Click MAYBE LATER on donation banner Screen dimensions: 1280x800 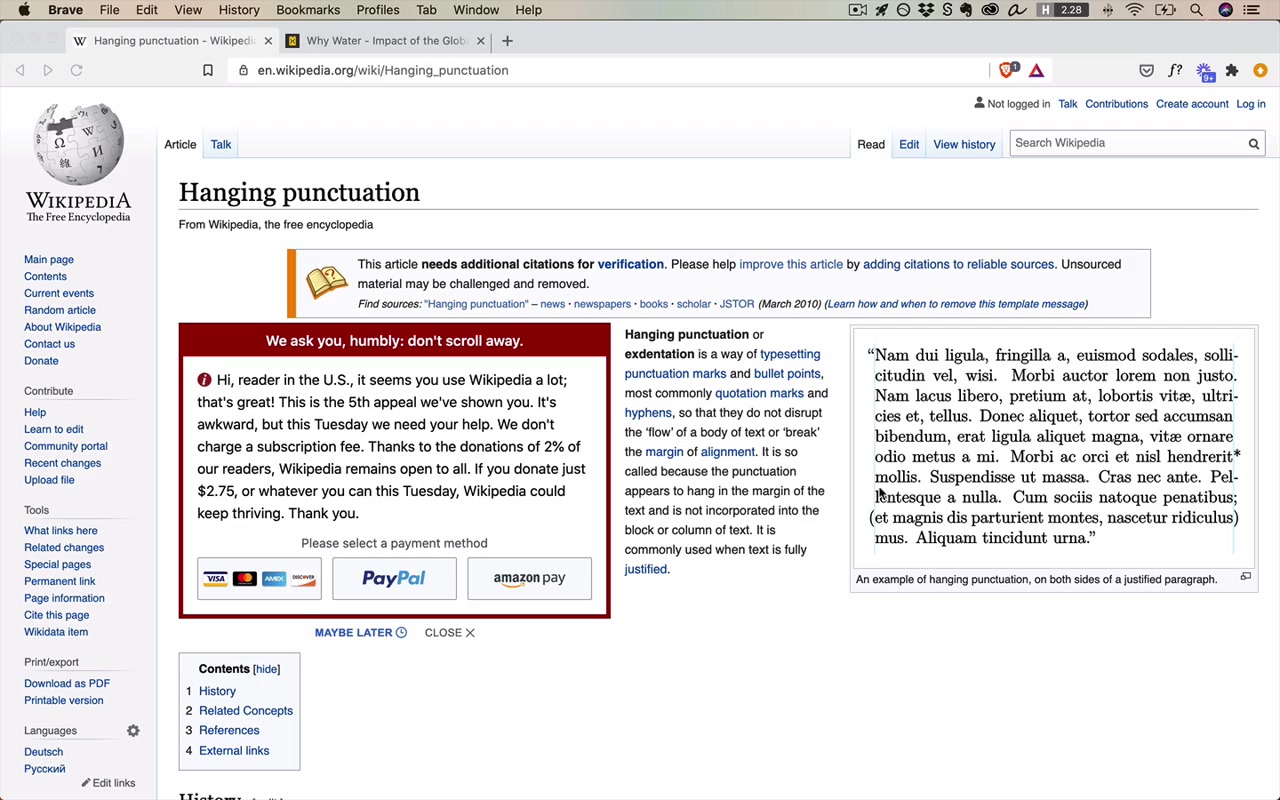tap(360, 632)
